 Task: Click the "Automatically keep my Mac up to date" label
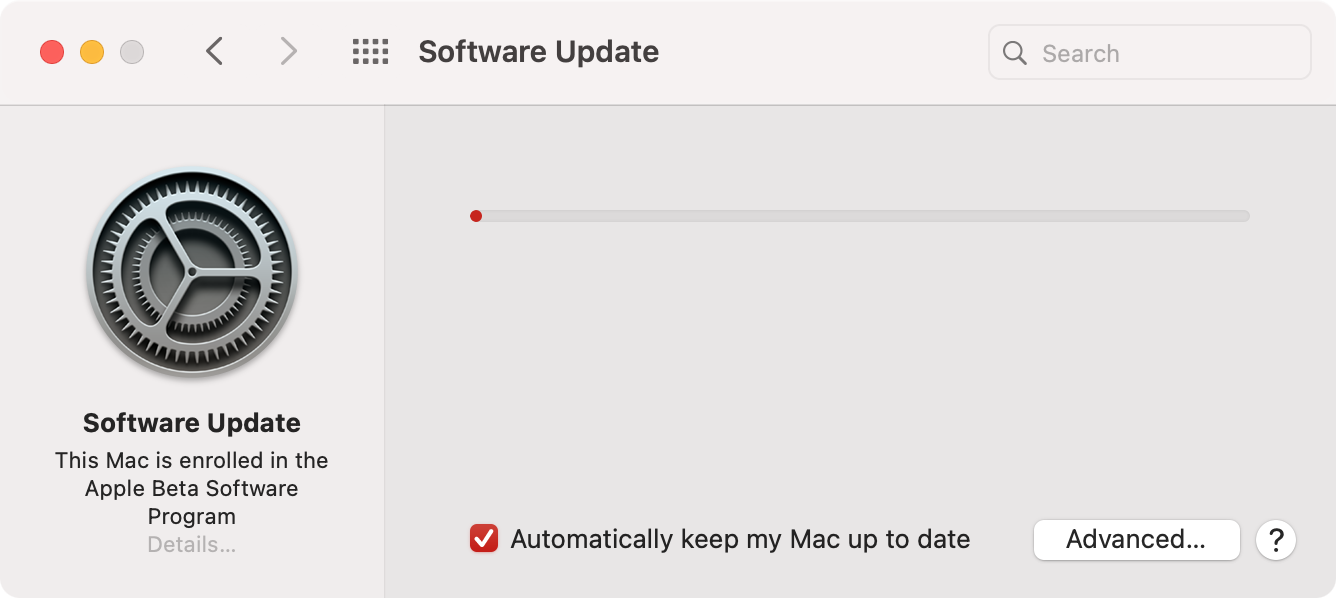[740, 540]
